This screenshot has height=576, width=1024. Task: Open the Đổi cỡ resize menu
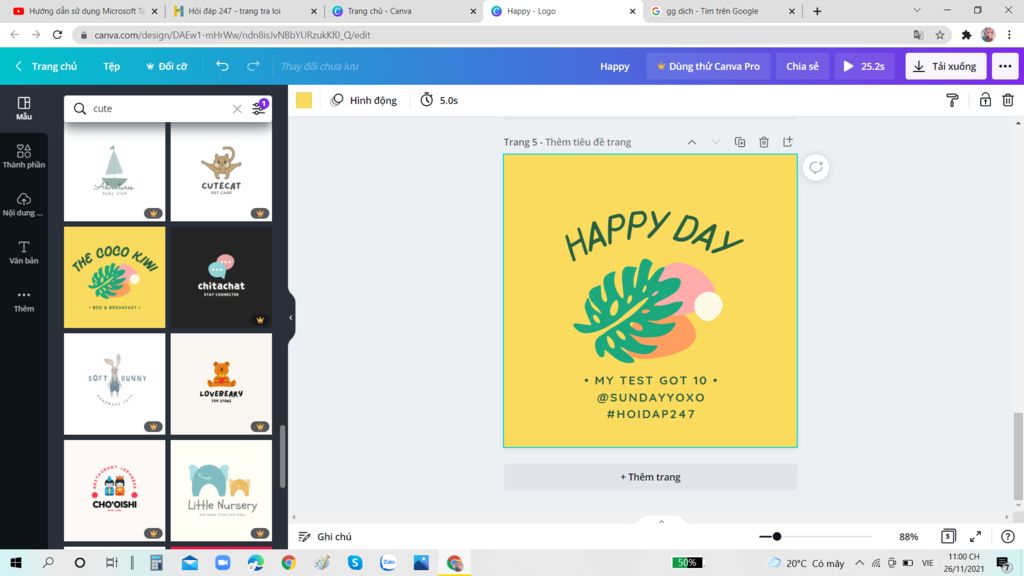coord(167,66)
